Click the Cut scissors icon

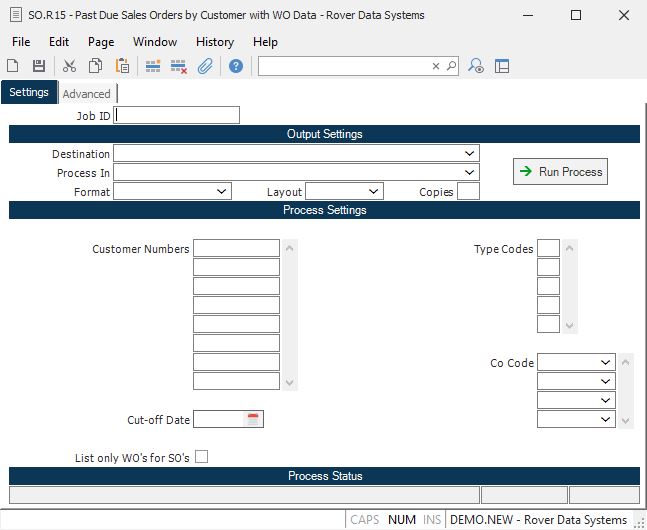coord(69,66)
